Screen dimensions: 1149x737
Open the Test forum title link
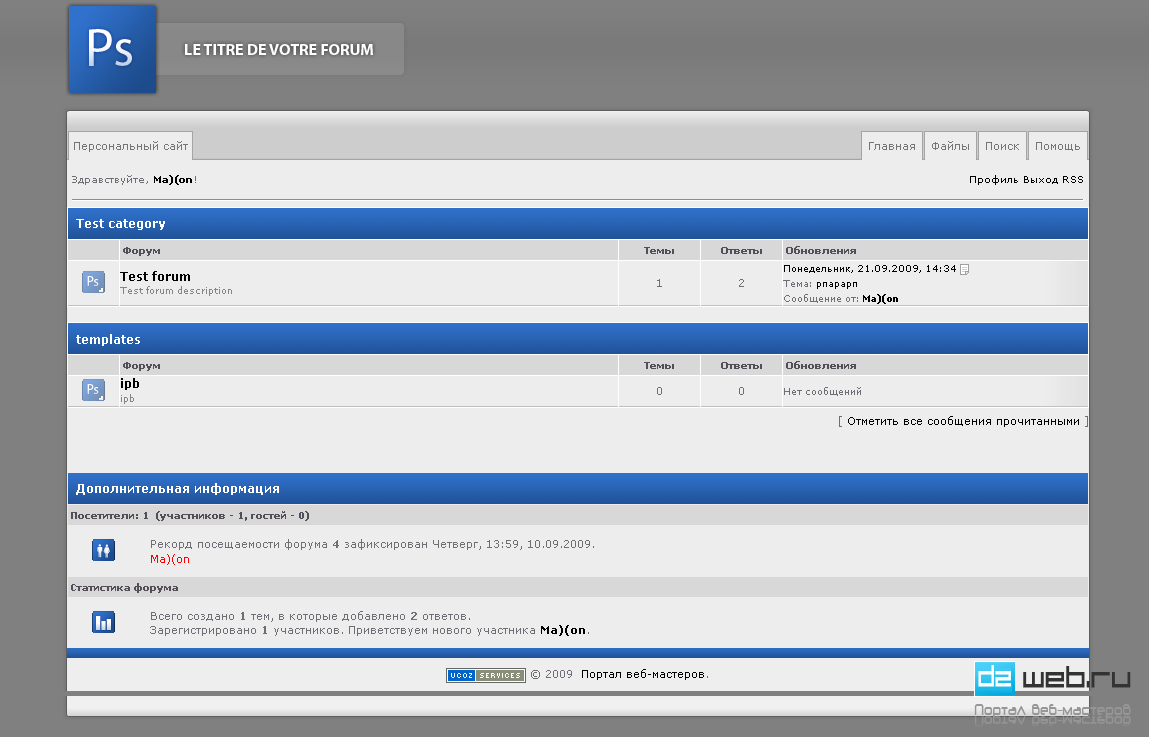pyautogui.click(x=155, y=276)
